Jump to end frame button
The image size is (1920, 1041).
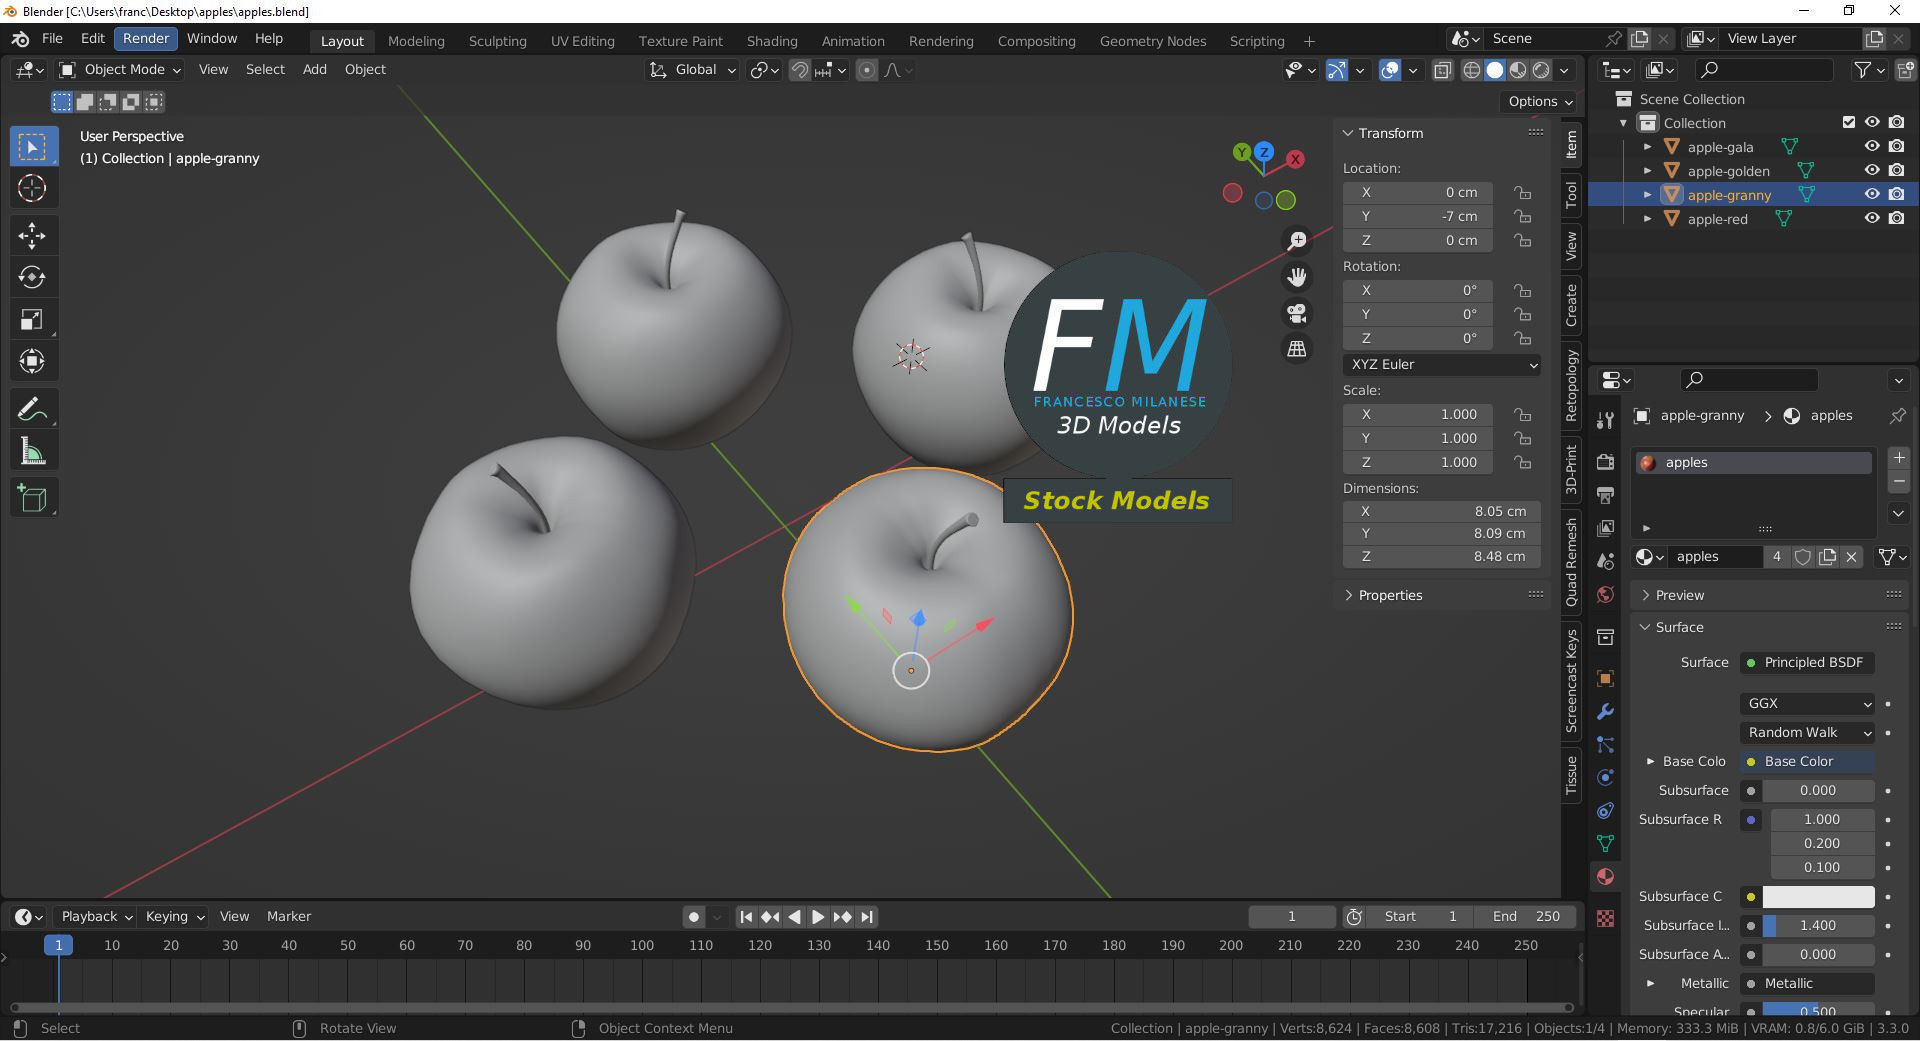[867, 916]
